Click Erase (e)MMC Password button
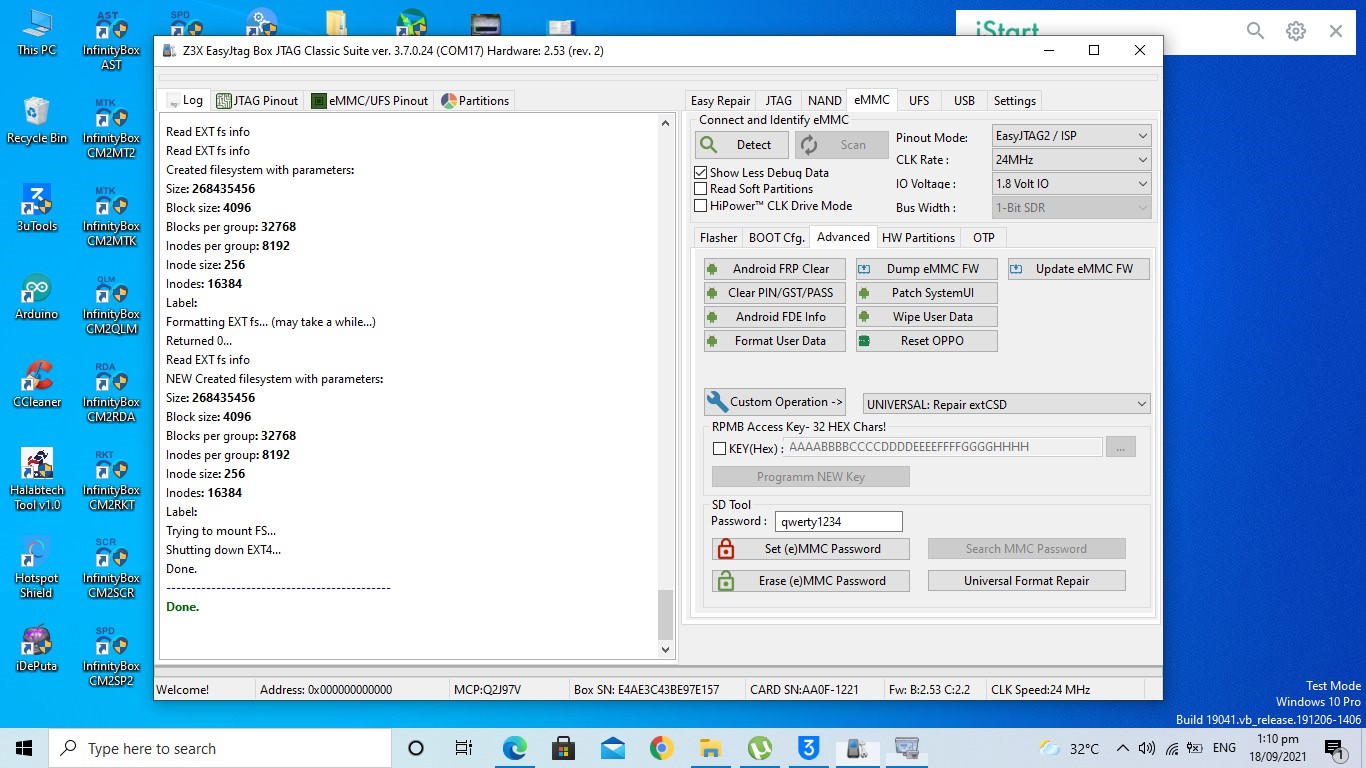Viewport: 1366px width, 768px height. tap(811, 581)
